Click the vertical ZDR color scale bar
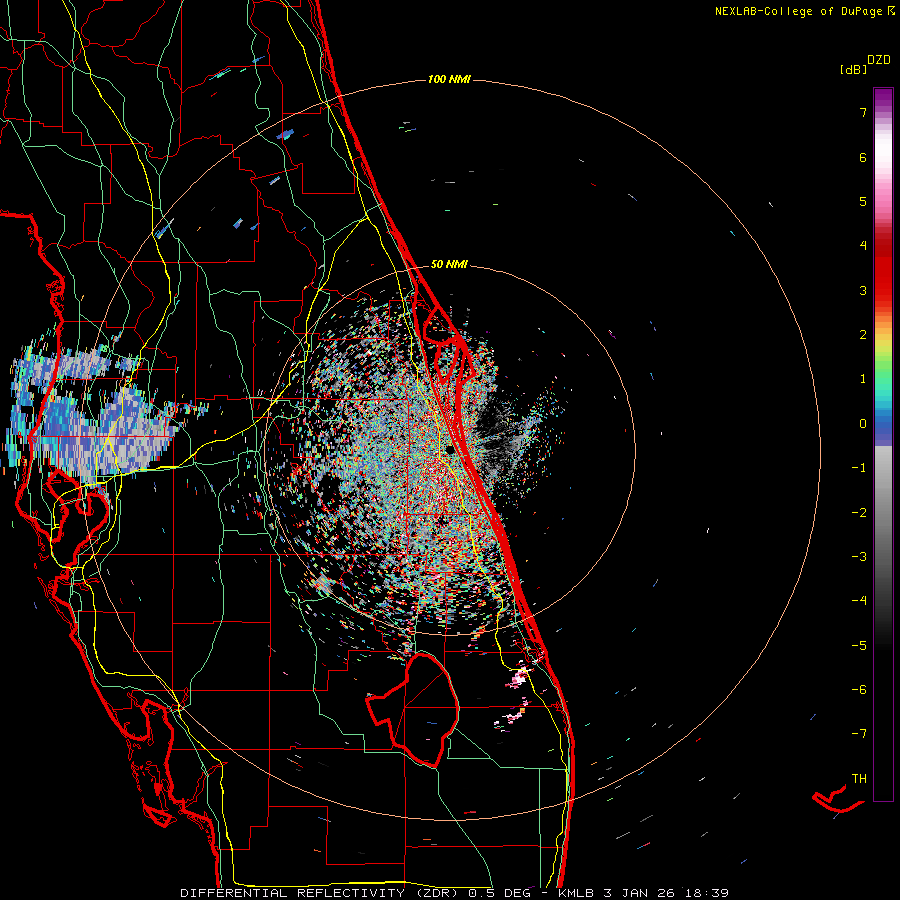 coord(883,444)
